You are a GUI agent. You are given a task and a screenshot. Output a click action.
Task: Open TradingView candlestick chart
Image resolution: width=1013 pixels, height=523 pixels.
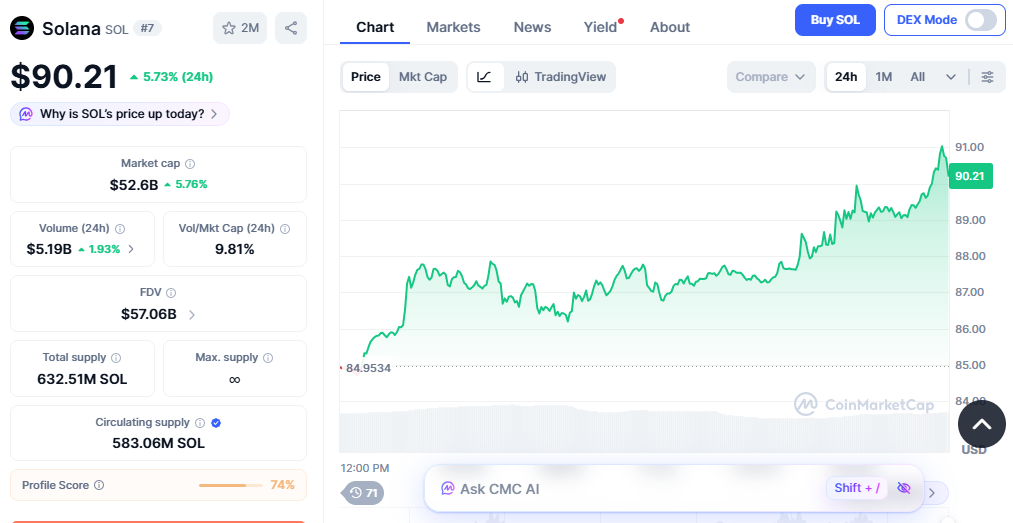(x=561, y=77)
